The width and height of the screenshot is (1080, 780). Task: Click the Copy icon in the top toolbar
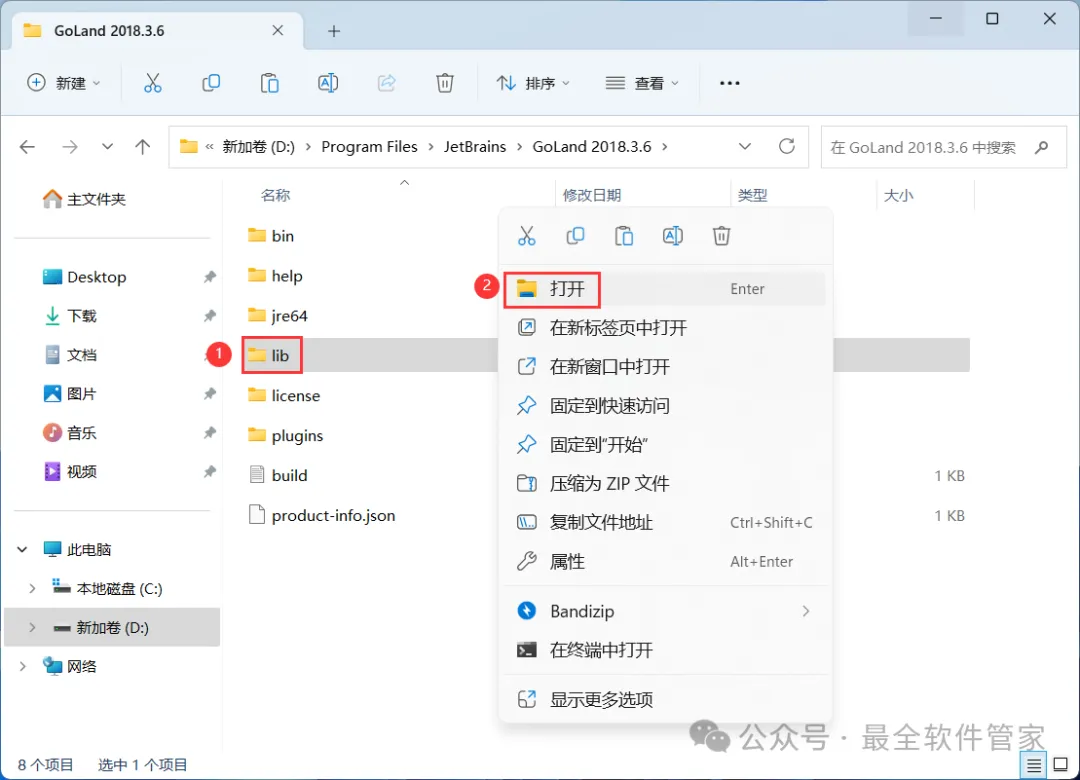point(211,83)
